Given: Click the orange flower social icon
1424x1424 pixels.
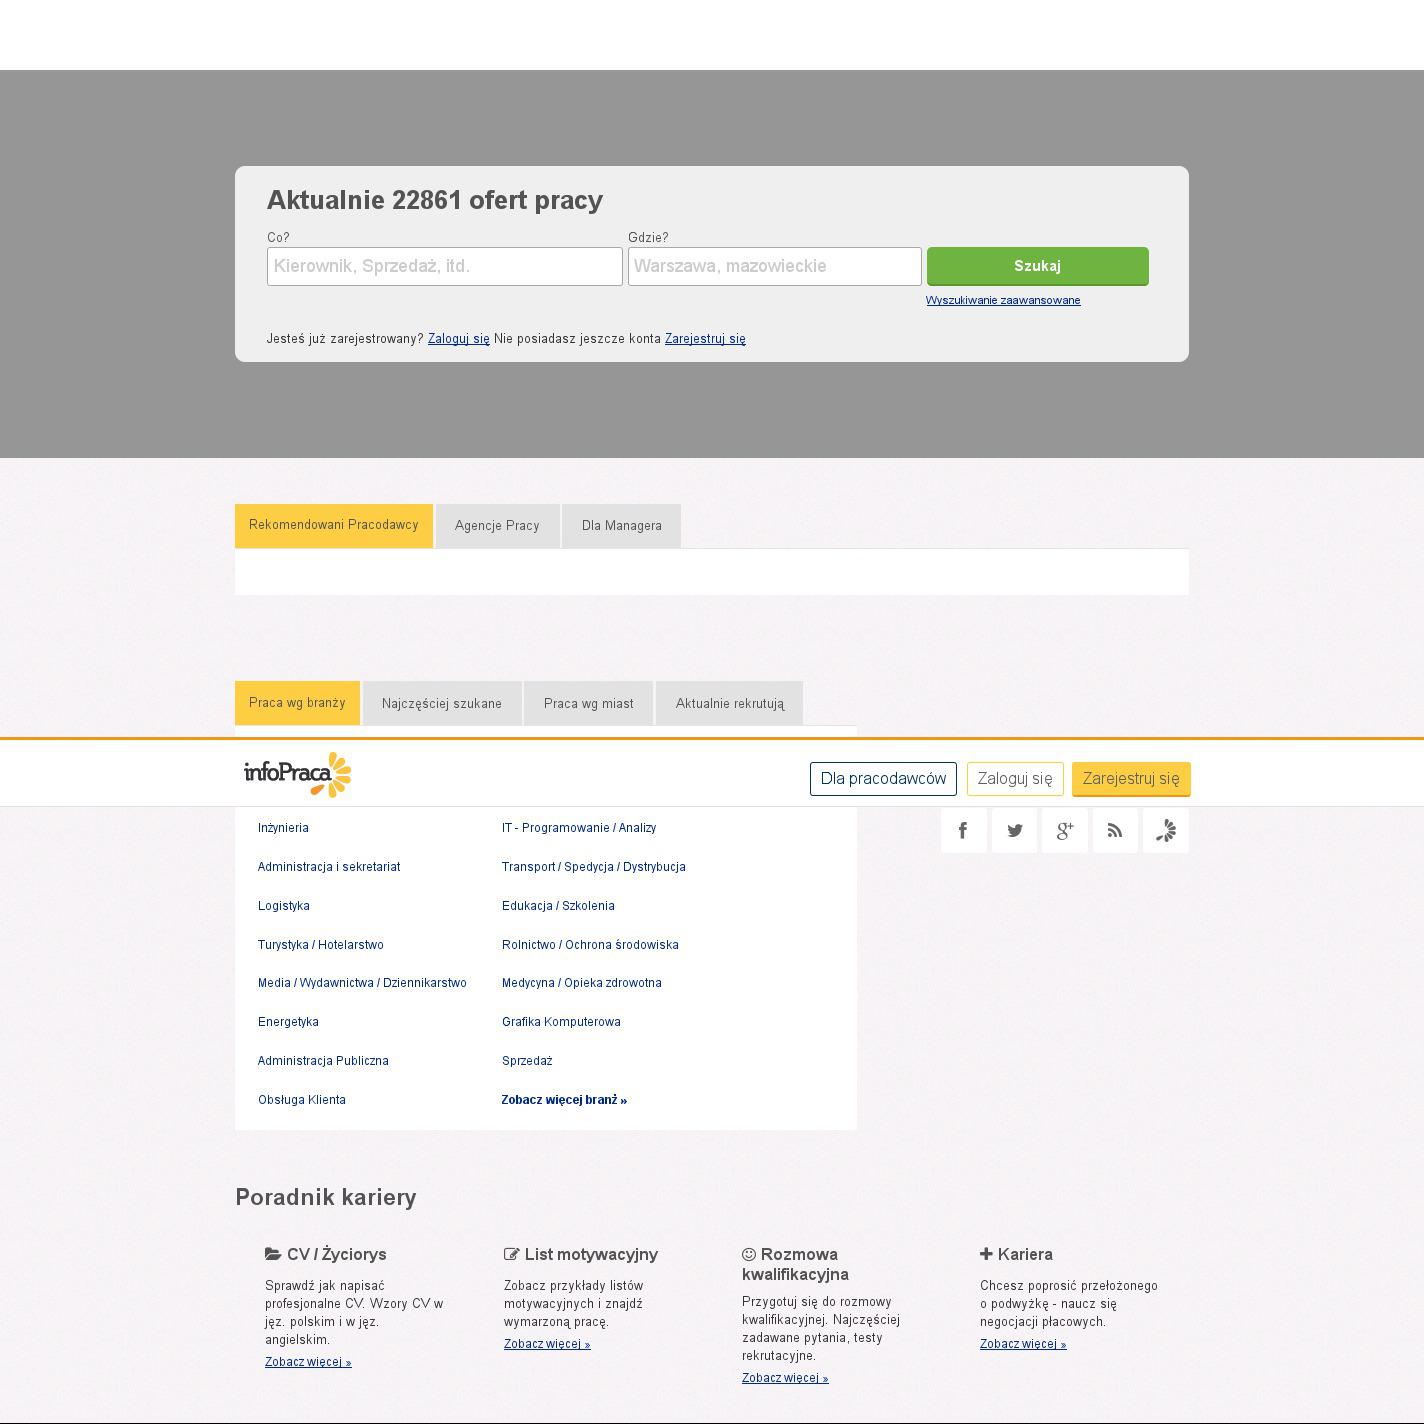Looking at the screenshot, I should point(1165,831).
